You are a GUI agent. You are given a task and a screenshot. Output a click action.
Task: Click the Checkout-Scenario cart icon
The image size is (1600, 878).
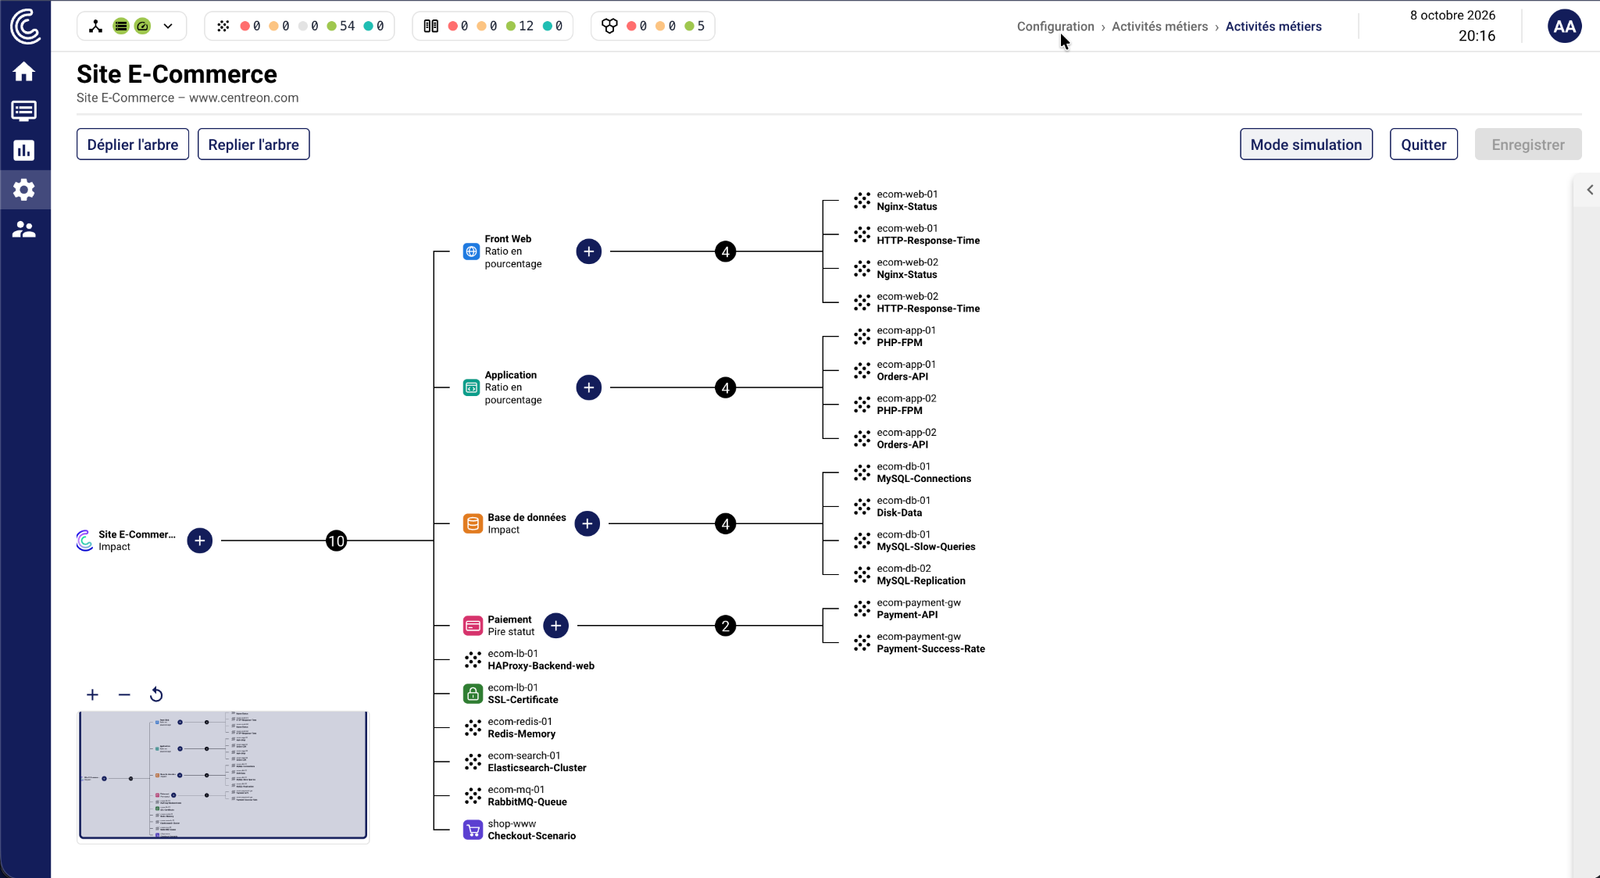473,830
